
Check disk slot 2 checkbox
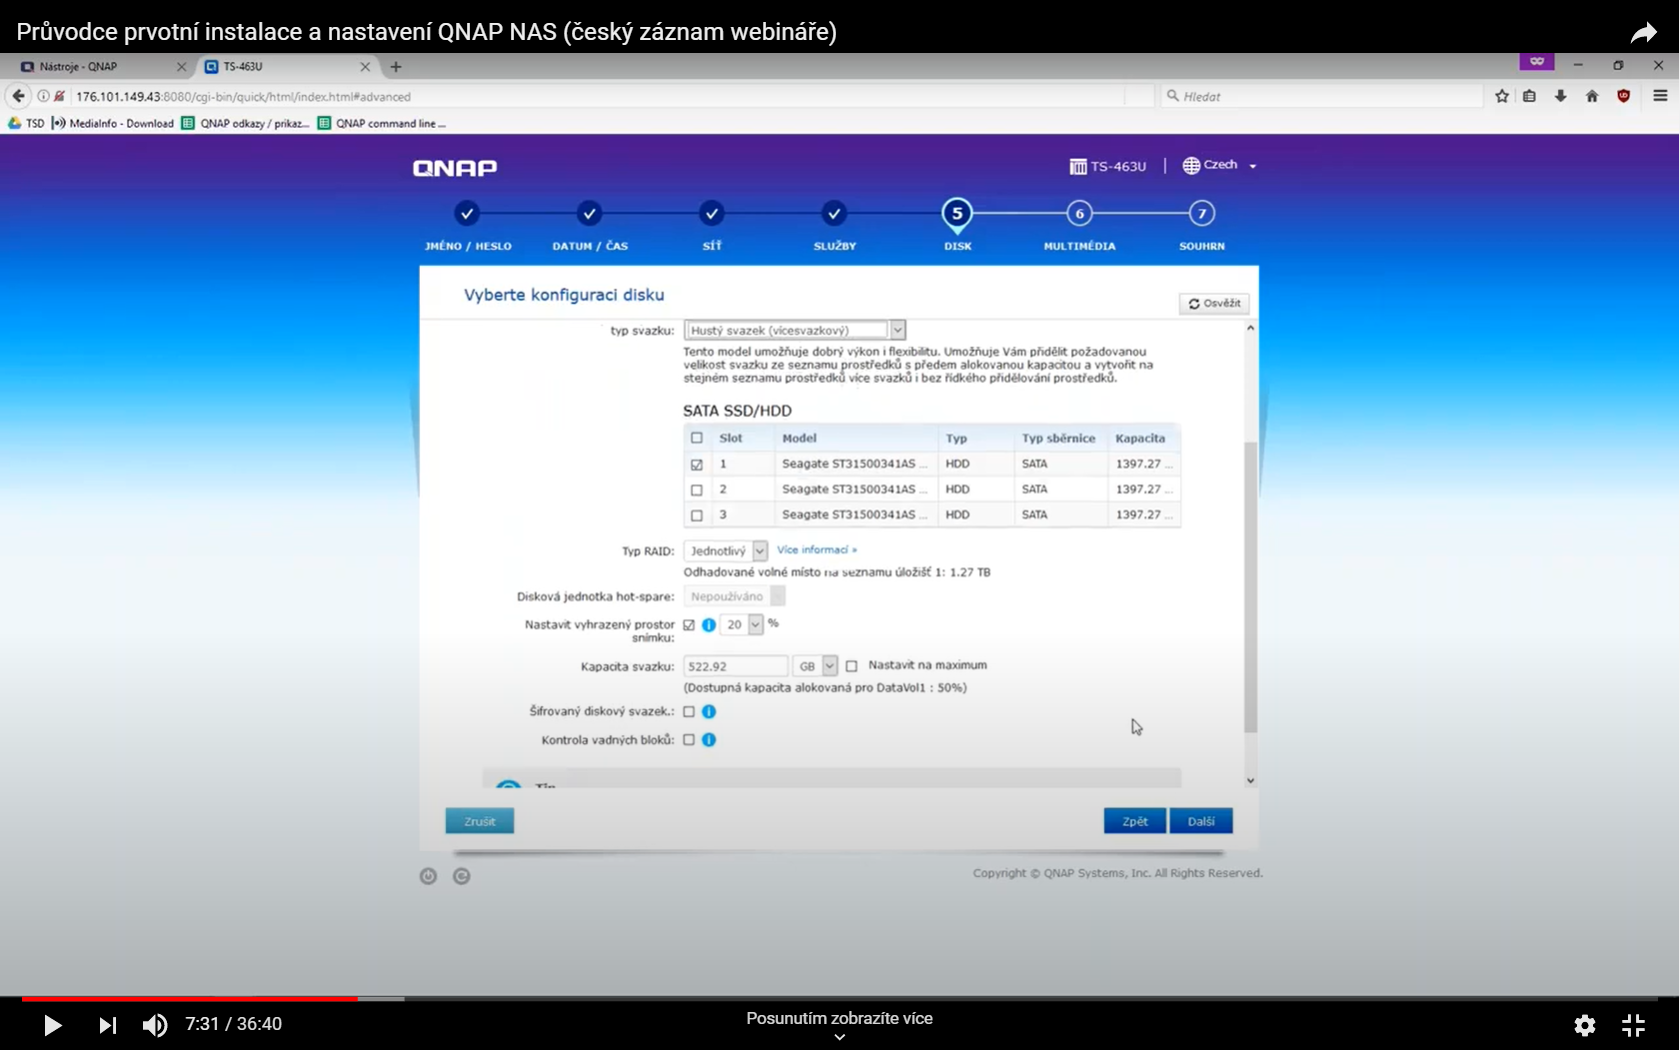point(697,490)
